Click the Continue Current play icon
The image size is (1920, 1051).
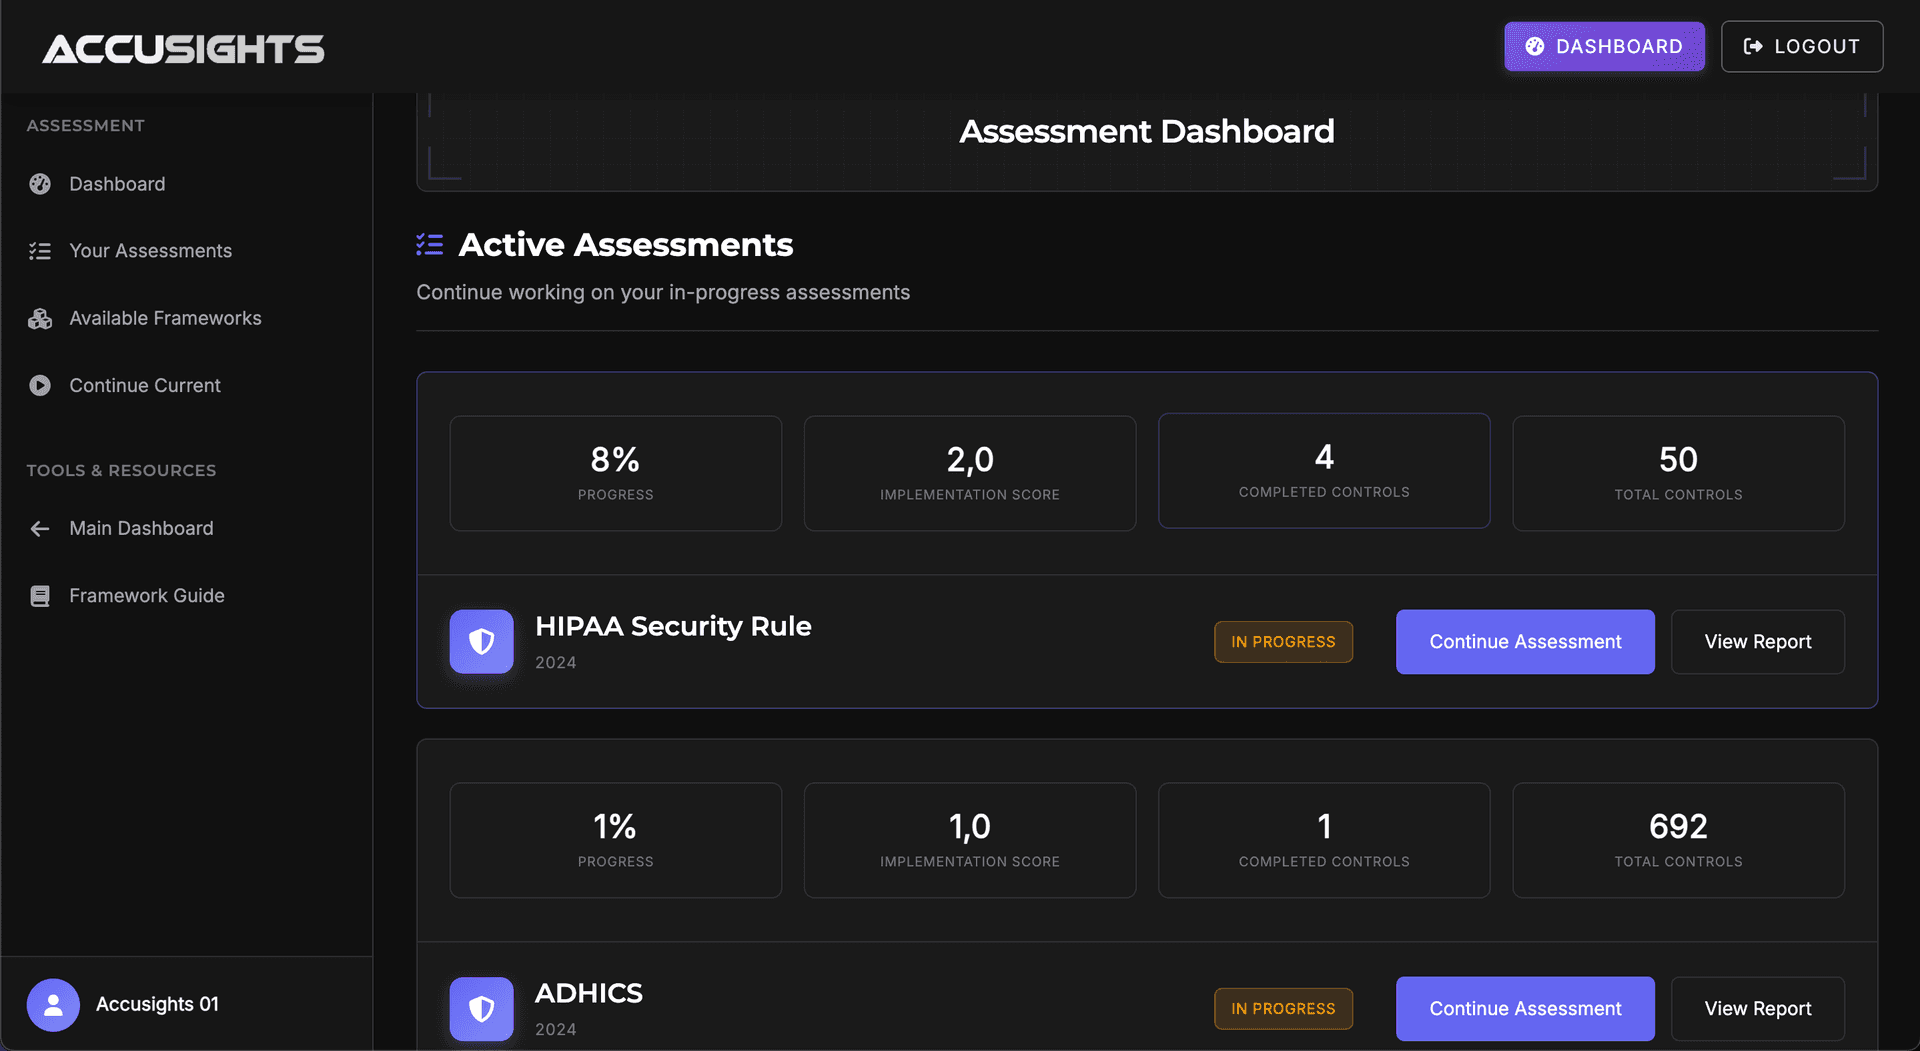pos(40,385)
